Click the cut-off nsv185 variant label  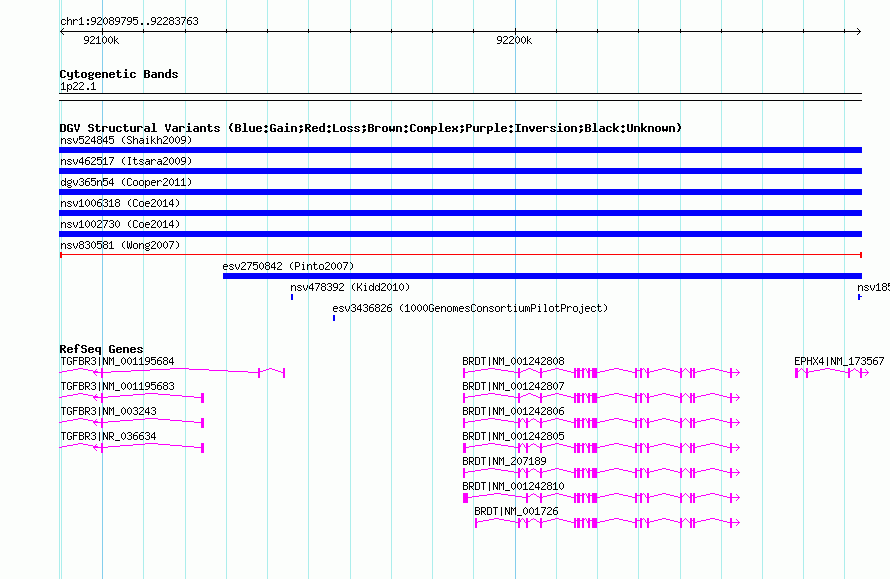click(x=874, y=287)
